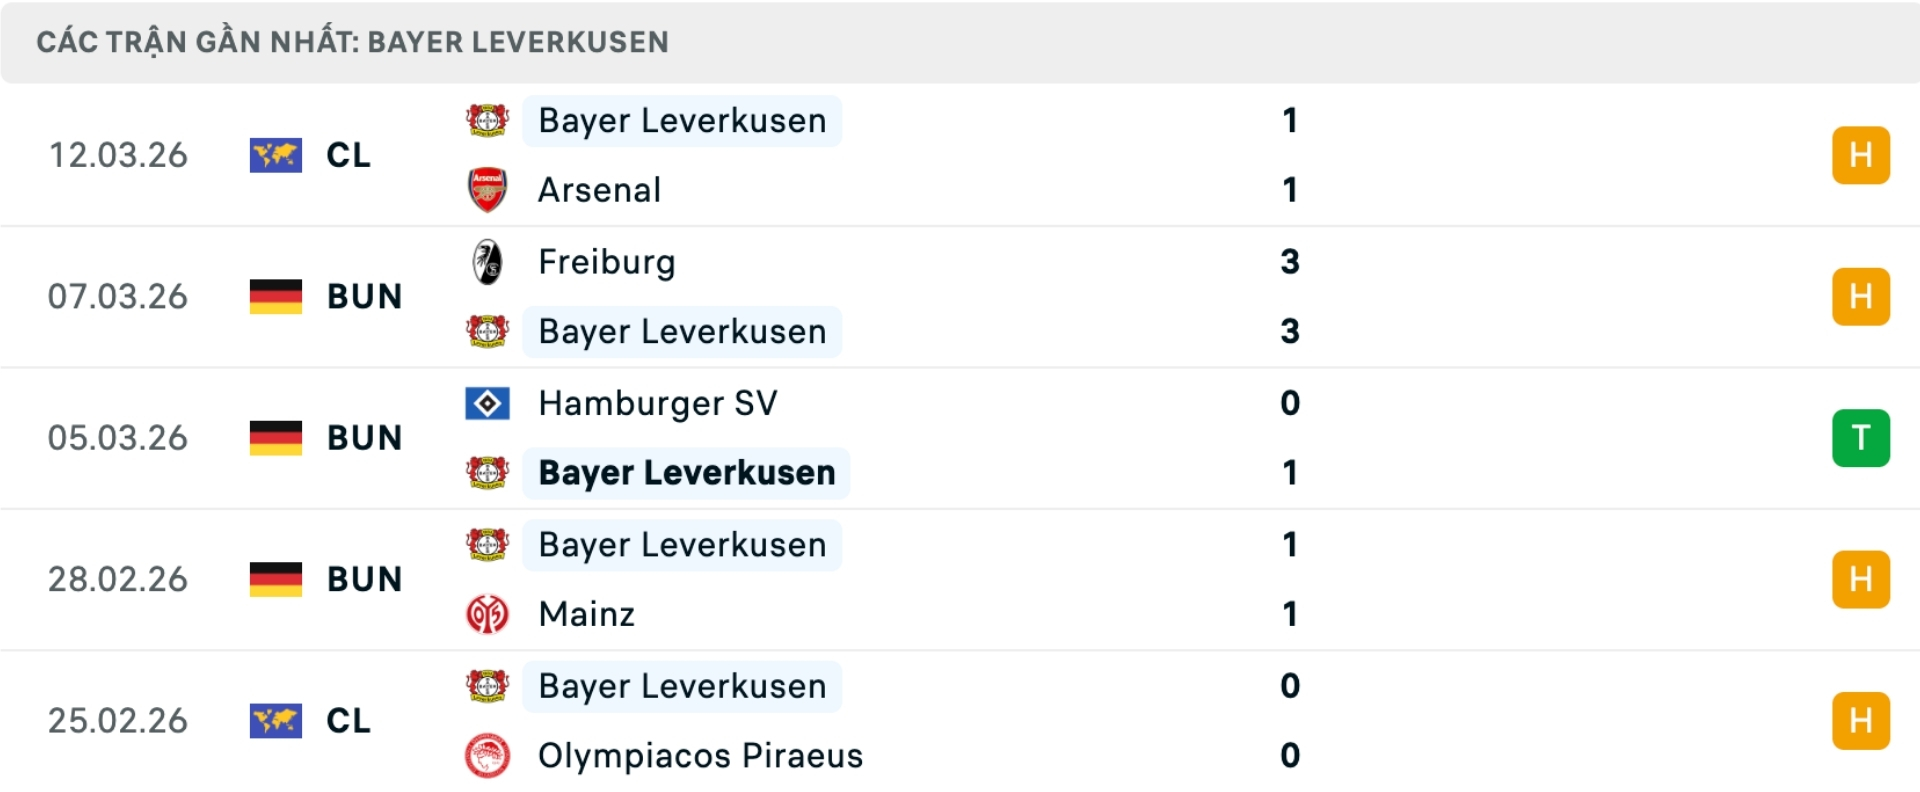Open the Freiburg team page link
Viewport: 1920px width, 792px height.
606,262
